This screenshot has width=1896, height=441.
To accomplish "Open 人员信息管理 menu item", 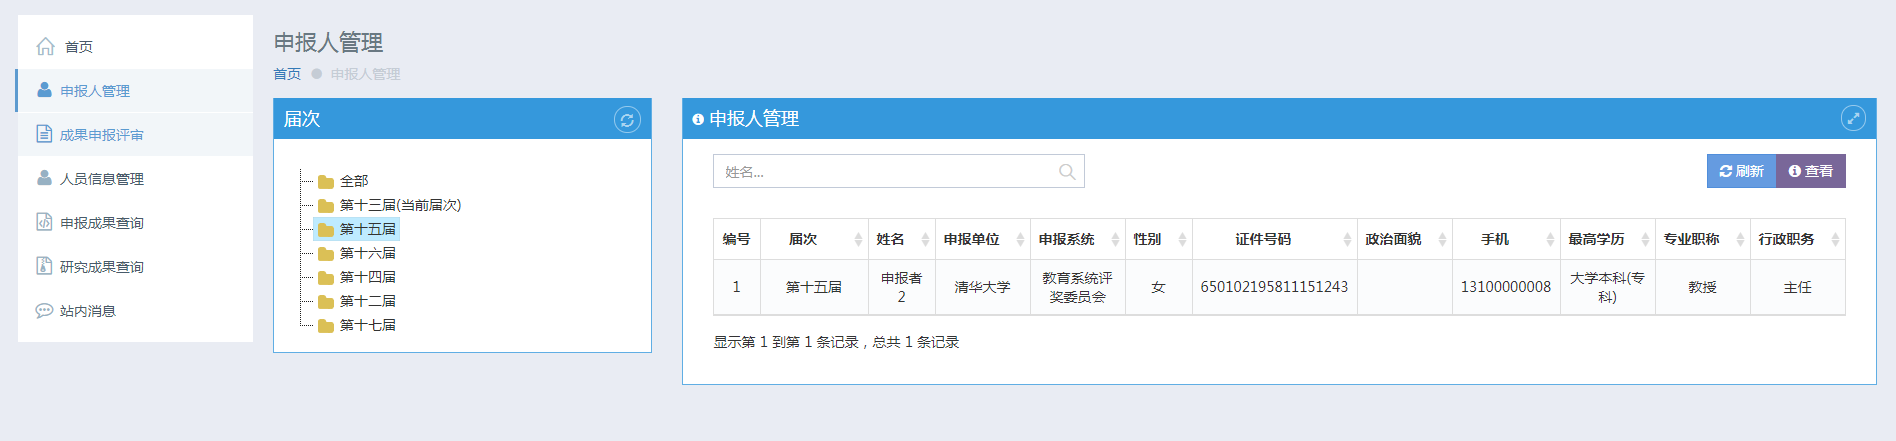I will point(135,178).
